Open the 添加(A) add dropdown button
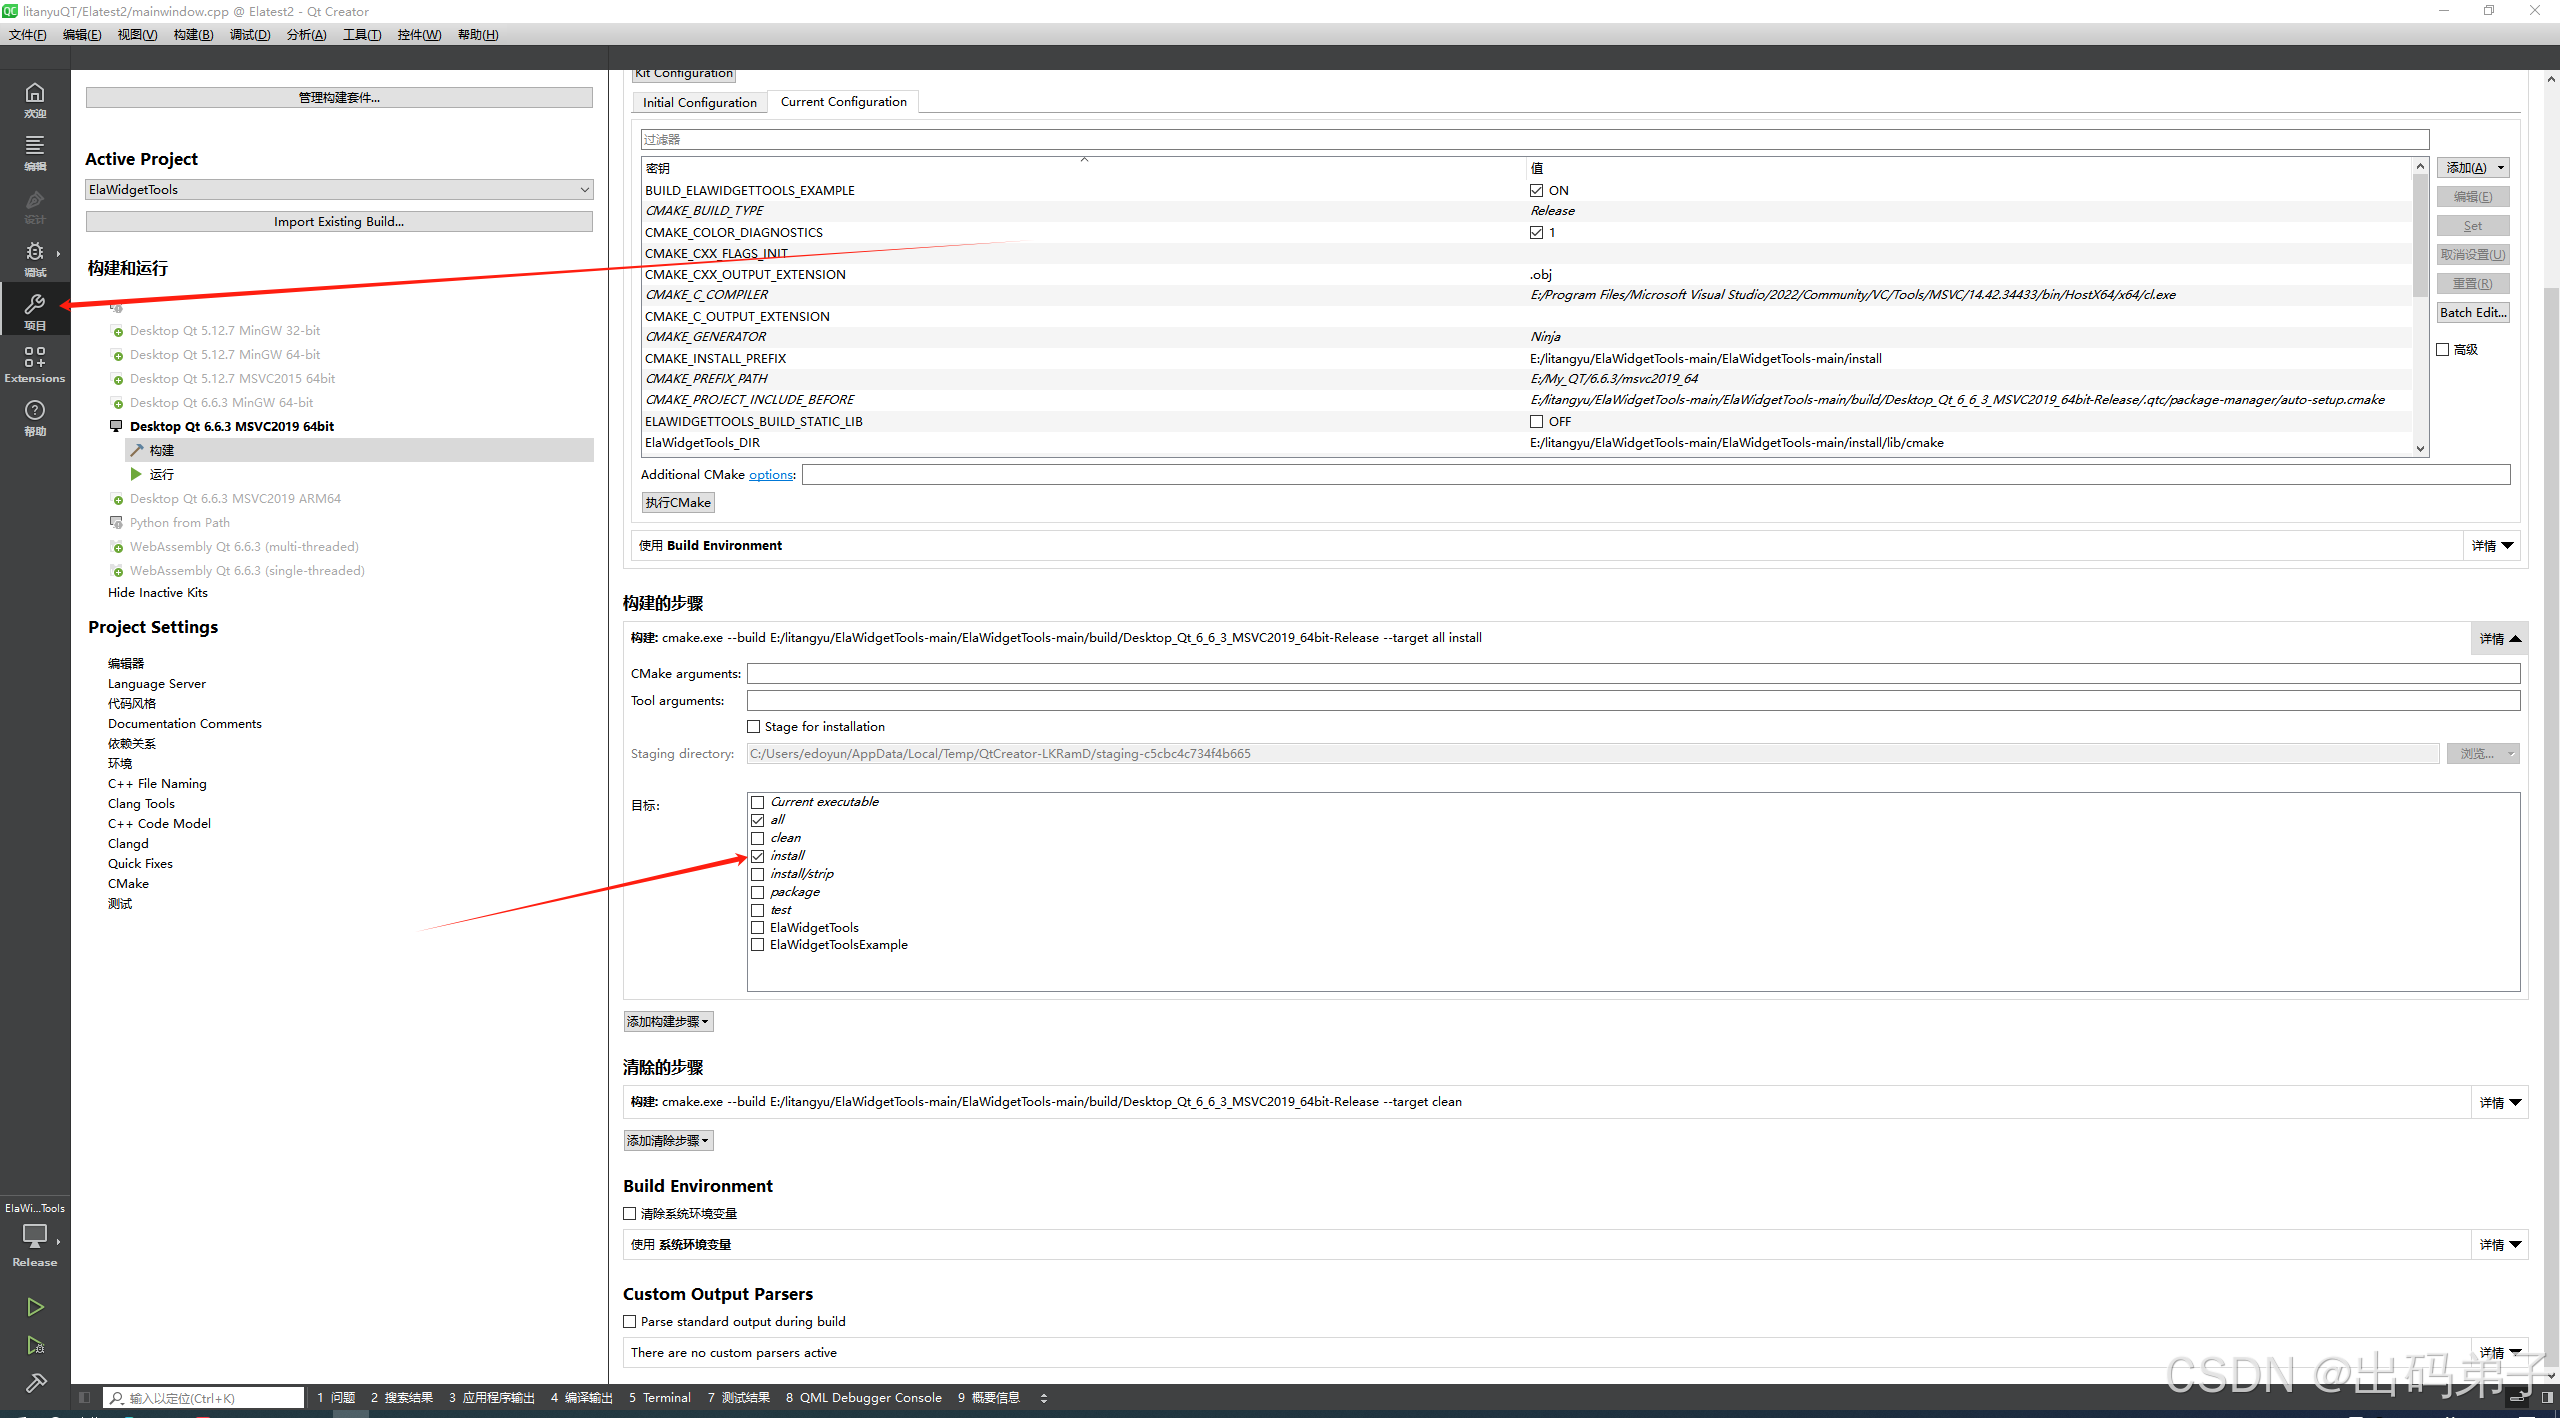The height and width of the screenshot is (1418, 2560). (2472, 168)
